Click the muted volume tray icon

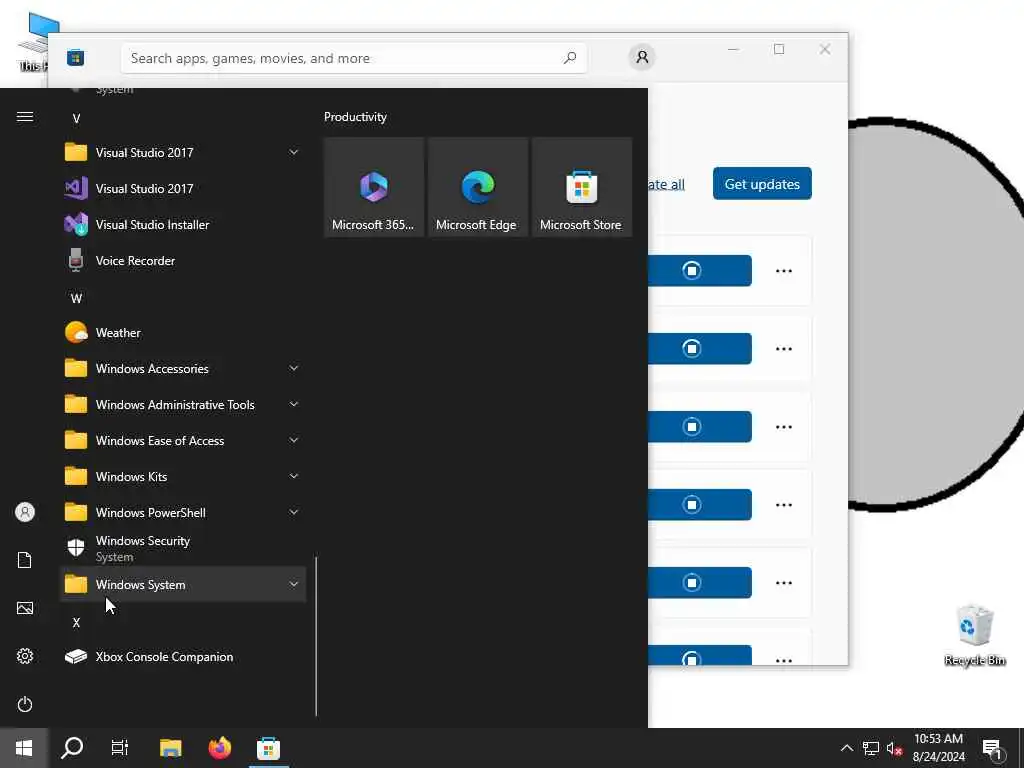(895, 748)
